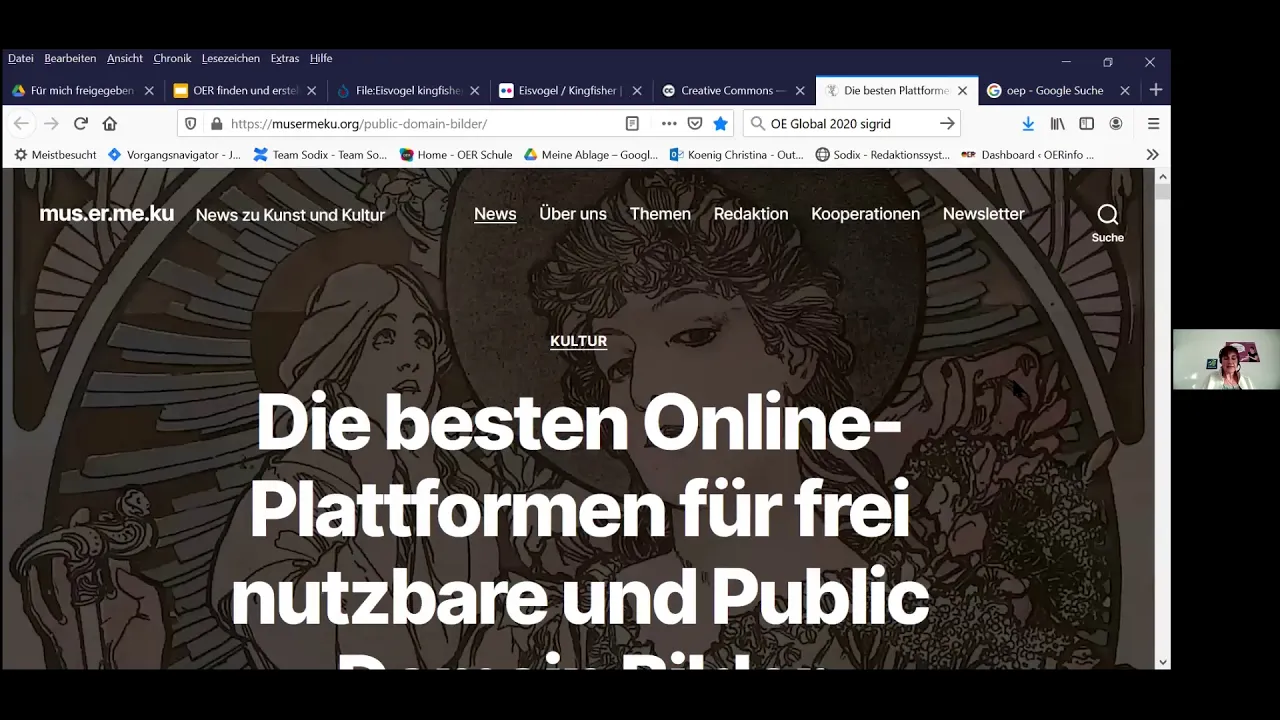Open the Redaktion navigation link

pyautogui.click(x=751, y=214)
